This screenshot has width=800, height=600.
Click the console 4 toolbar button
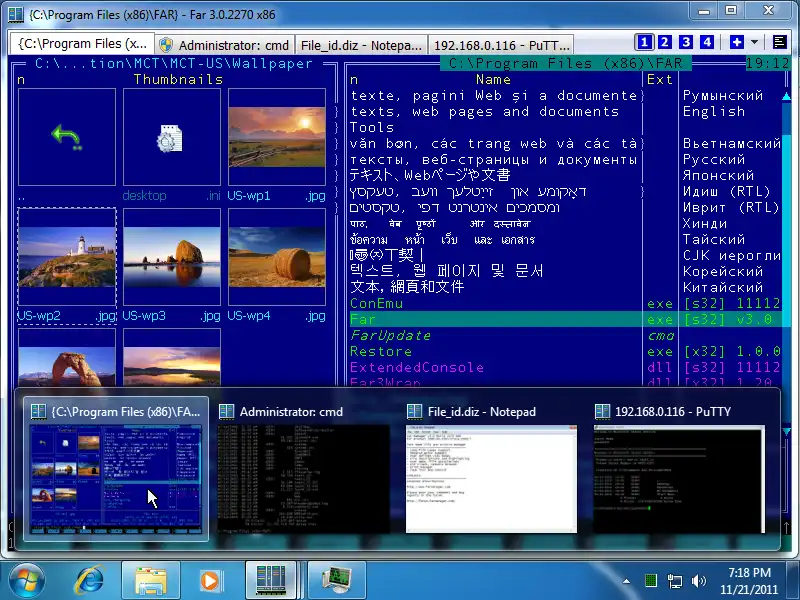tap(707, 42)
